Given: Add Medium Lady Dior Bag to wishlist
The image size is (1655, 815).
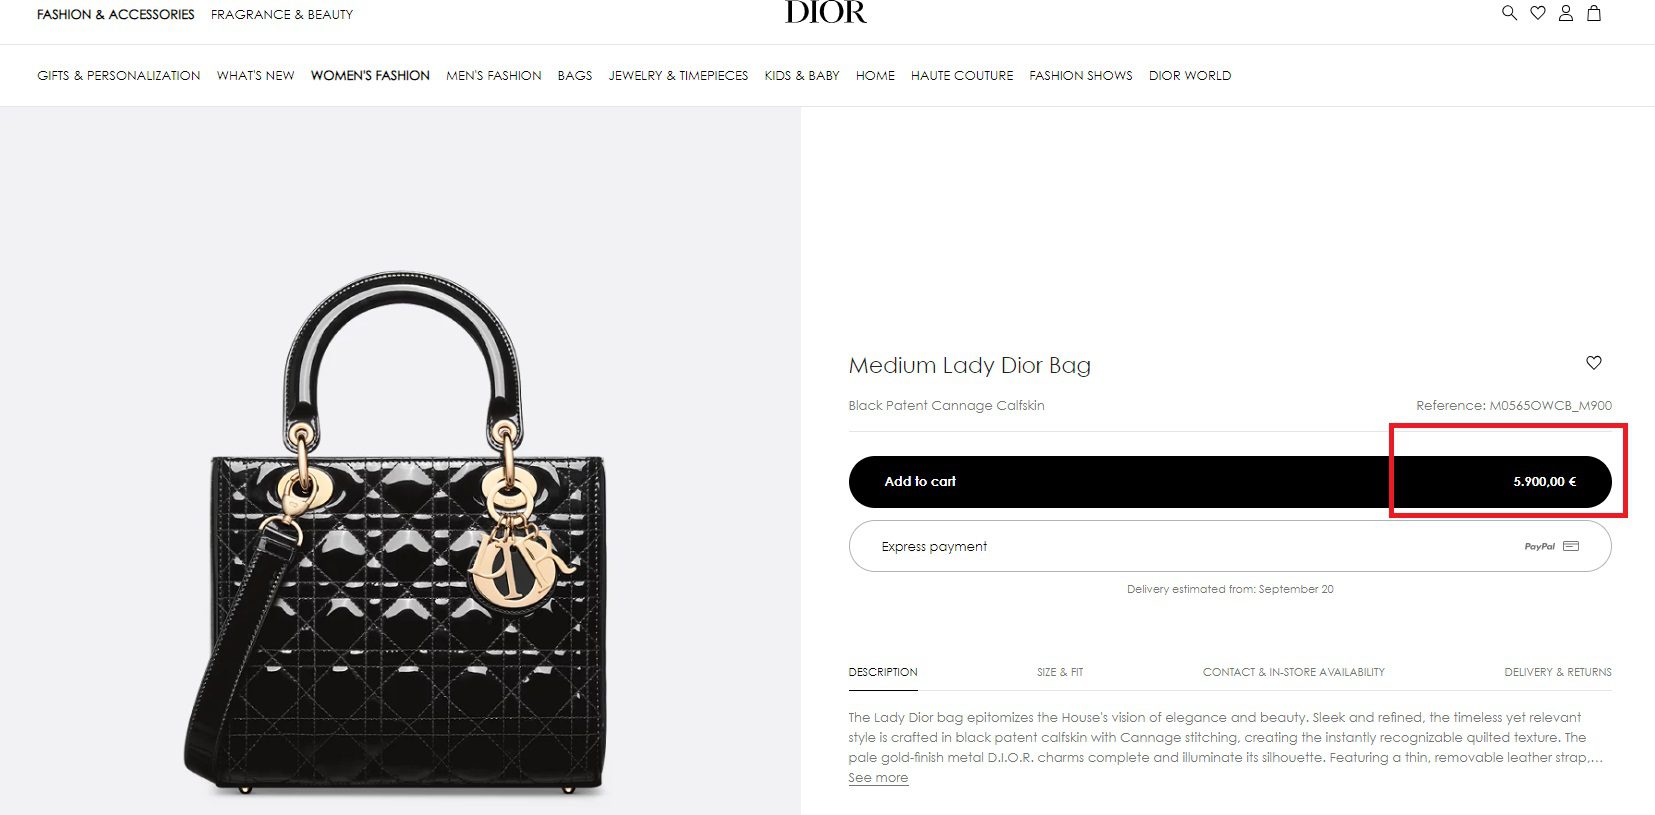Looking at the screenshot, I should point(1594,362).
